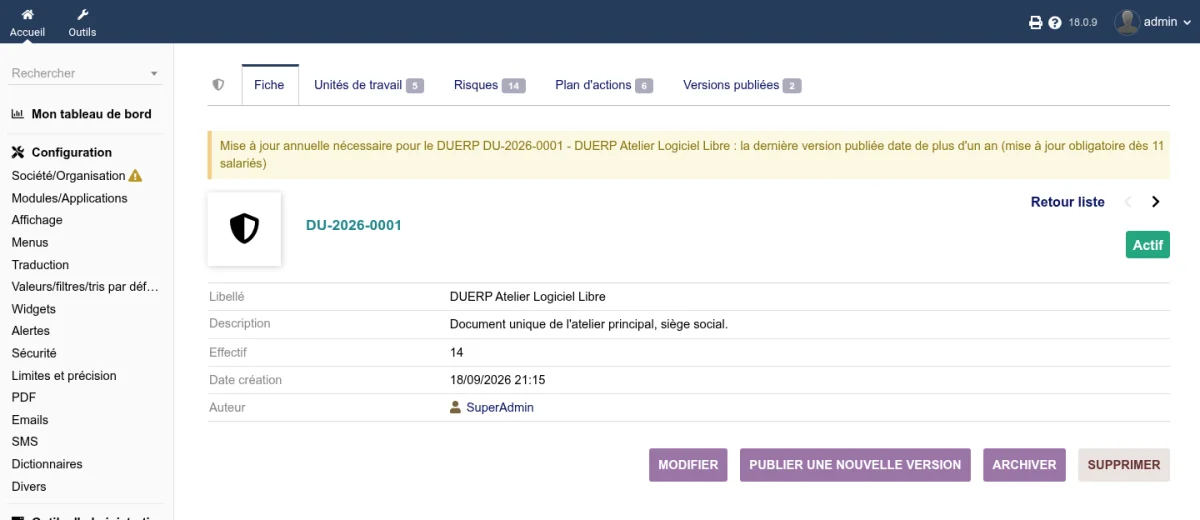Open the Menus settings
Viewport: 1200px width, 520px height.
point(30,242)
